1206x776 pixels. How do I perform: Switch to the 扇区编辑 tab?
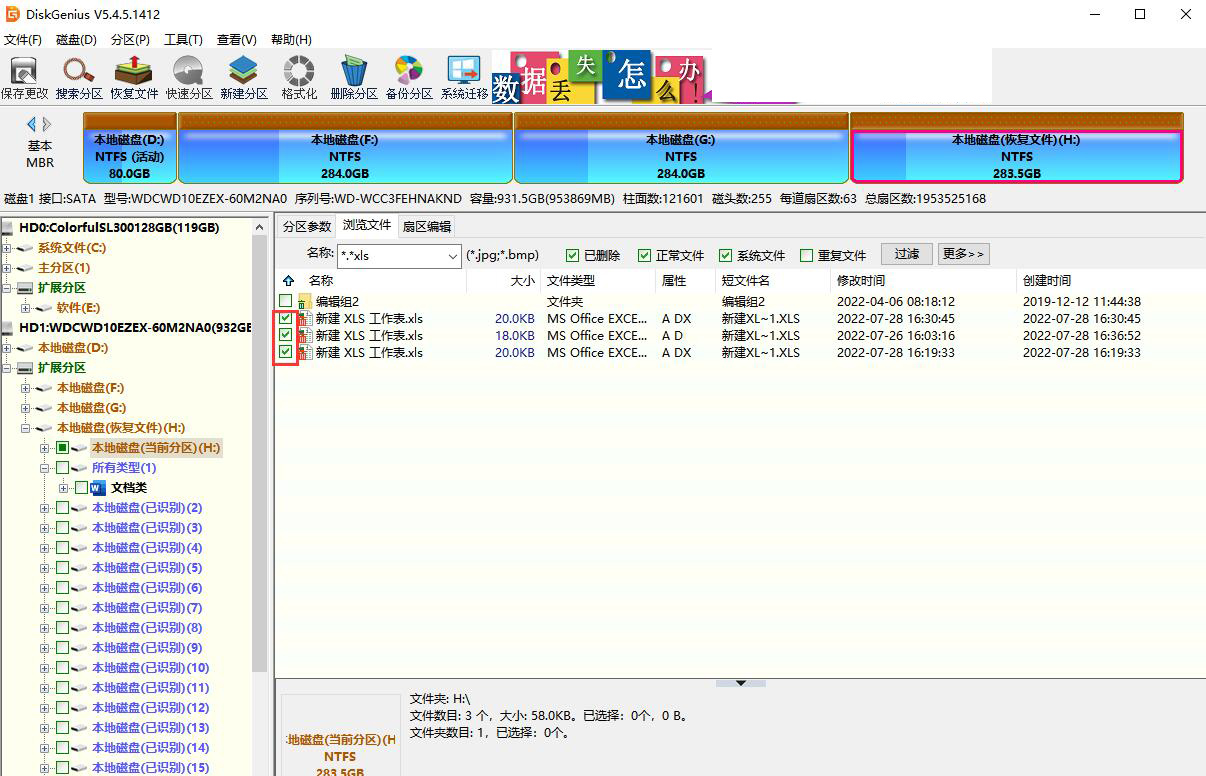click(426, 227)
